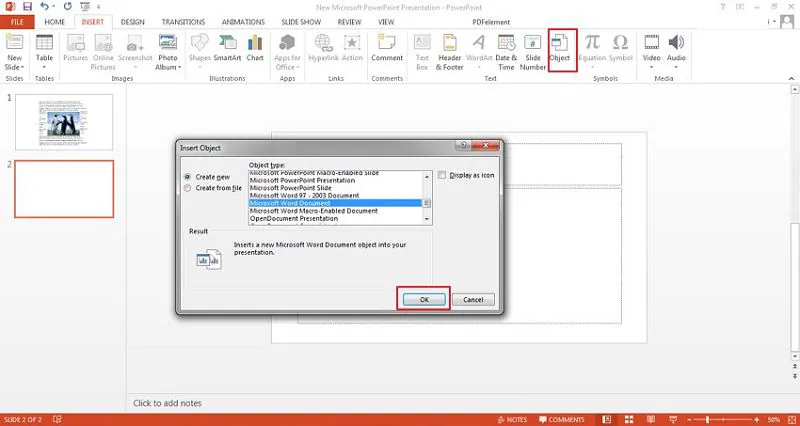Expand the Audio dropdown arrow

pos(676,67)
